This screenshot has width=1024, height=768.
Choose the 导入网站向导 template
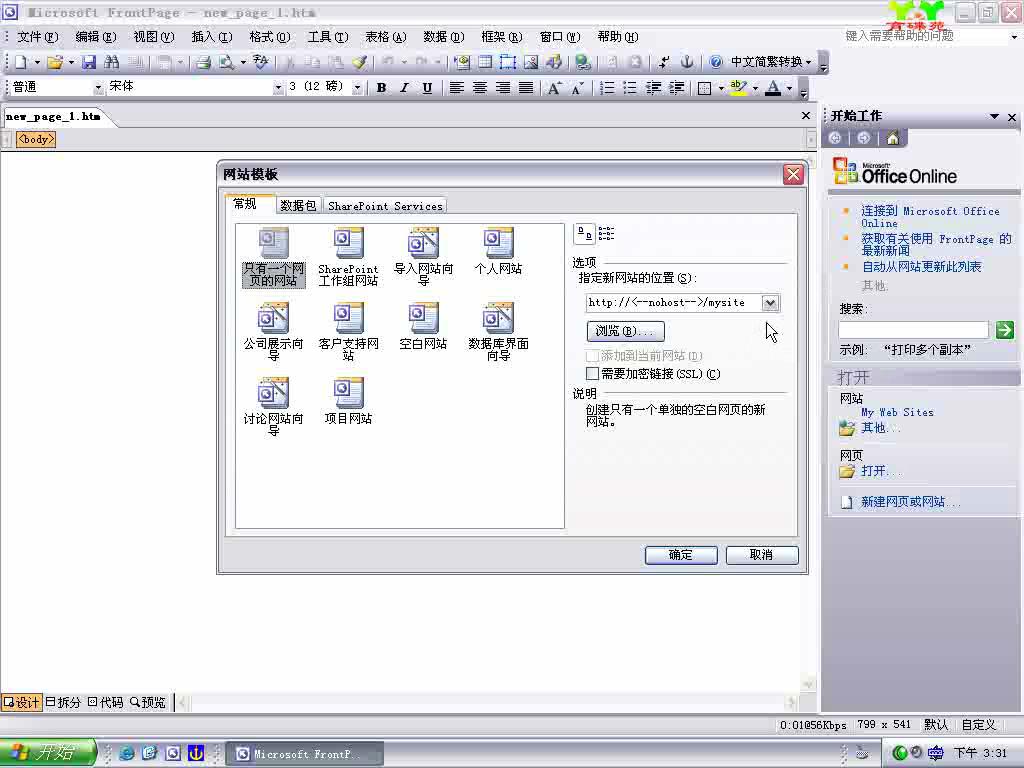423,257
